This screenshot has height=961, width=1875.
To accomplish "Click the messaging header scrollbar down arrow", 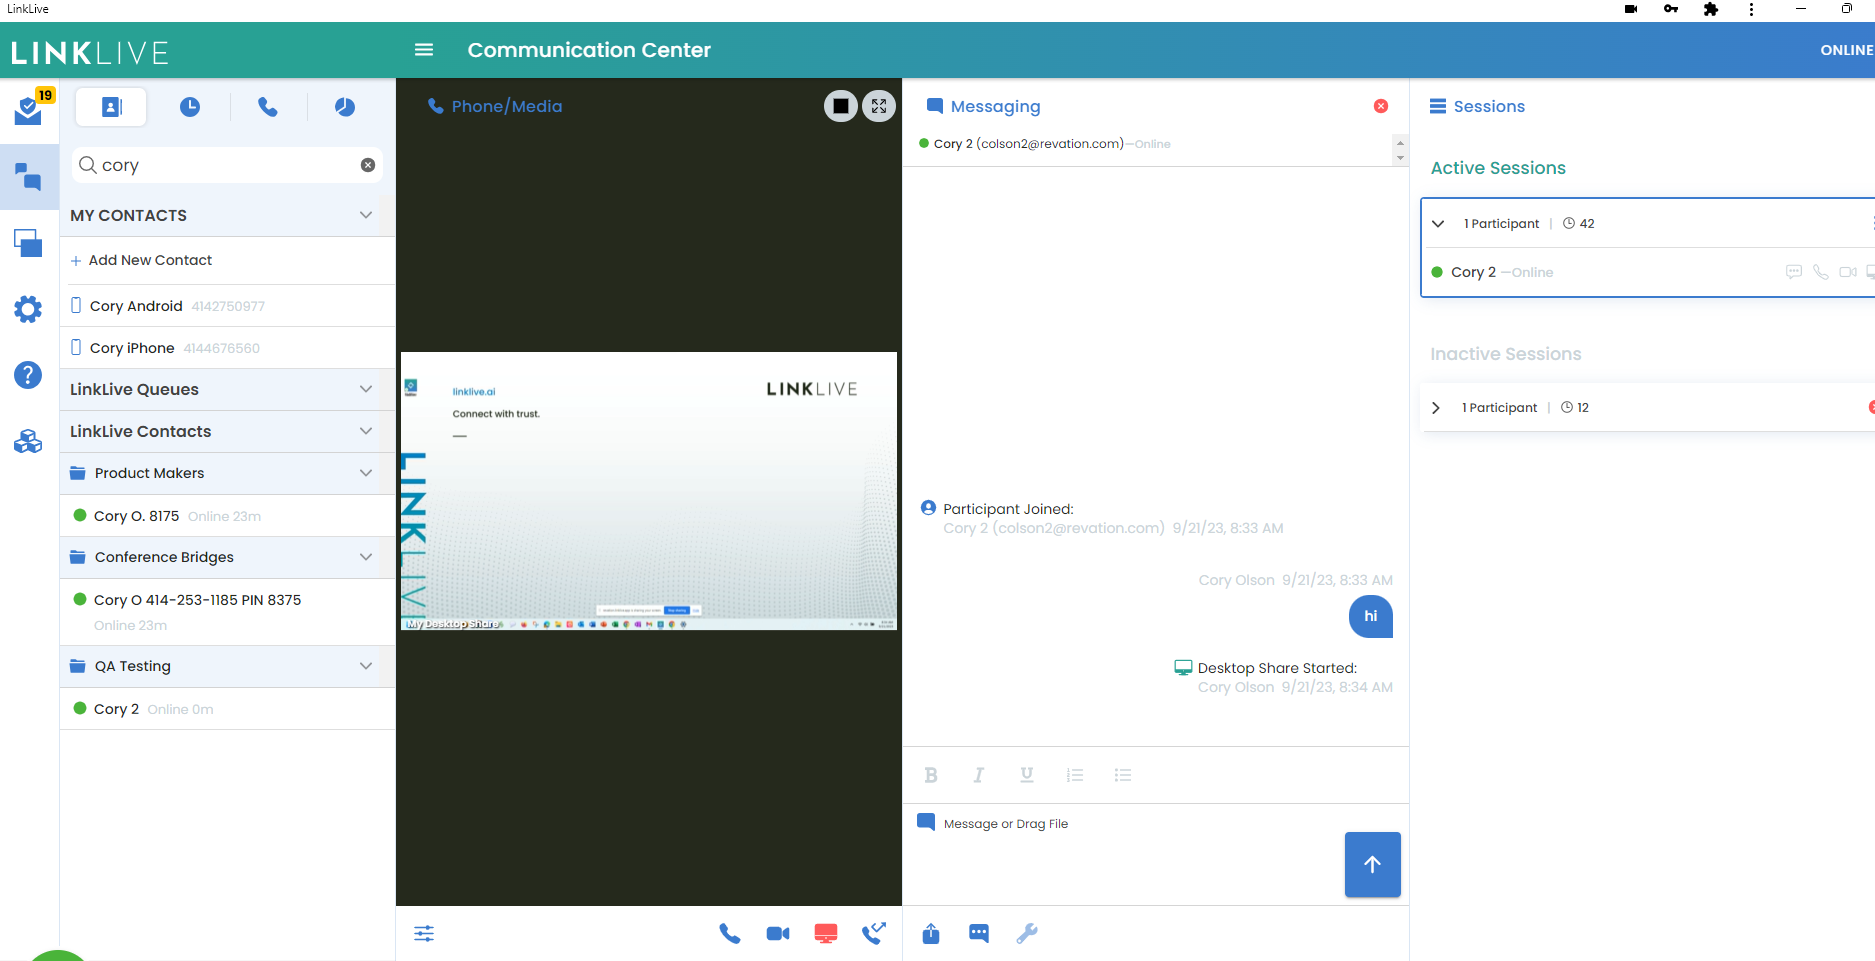I will (1400, 158).
